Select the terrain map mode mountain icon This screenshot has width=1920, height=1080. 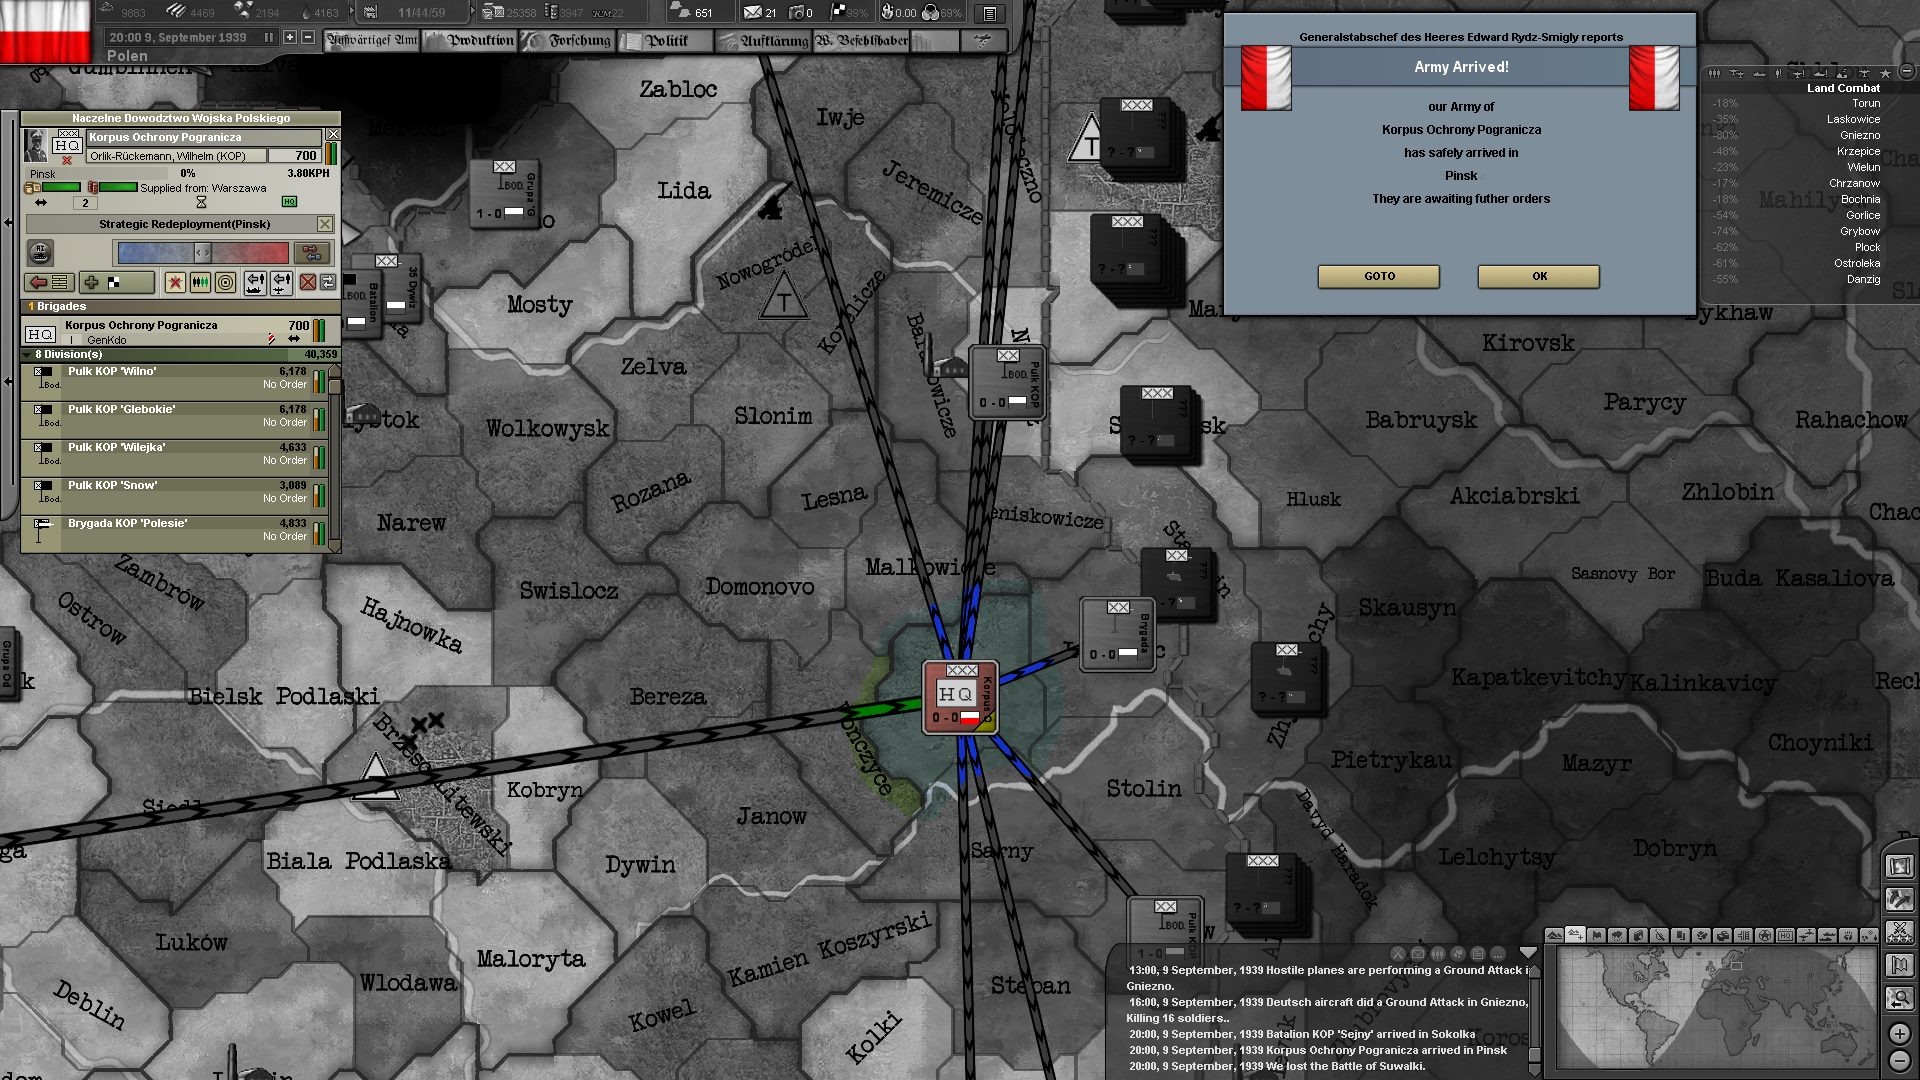click(1554, 936)
